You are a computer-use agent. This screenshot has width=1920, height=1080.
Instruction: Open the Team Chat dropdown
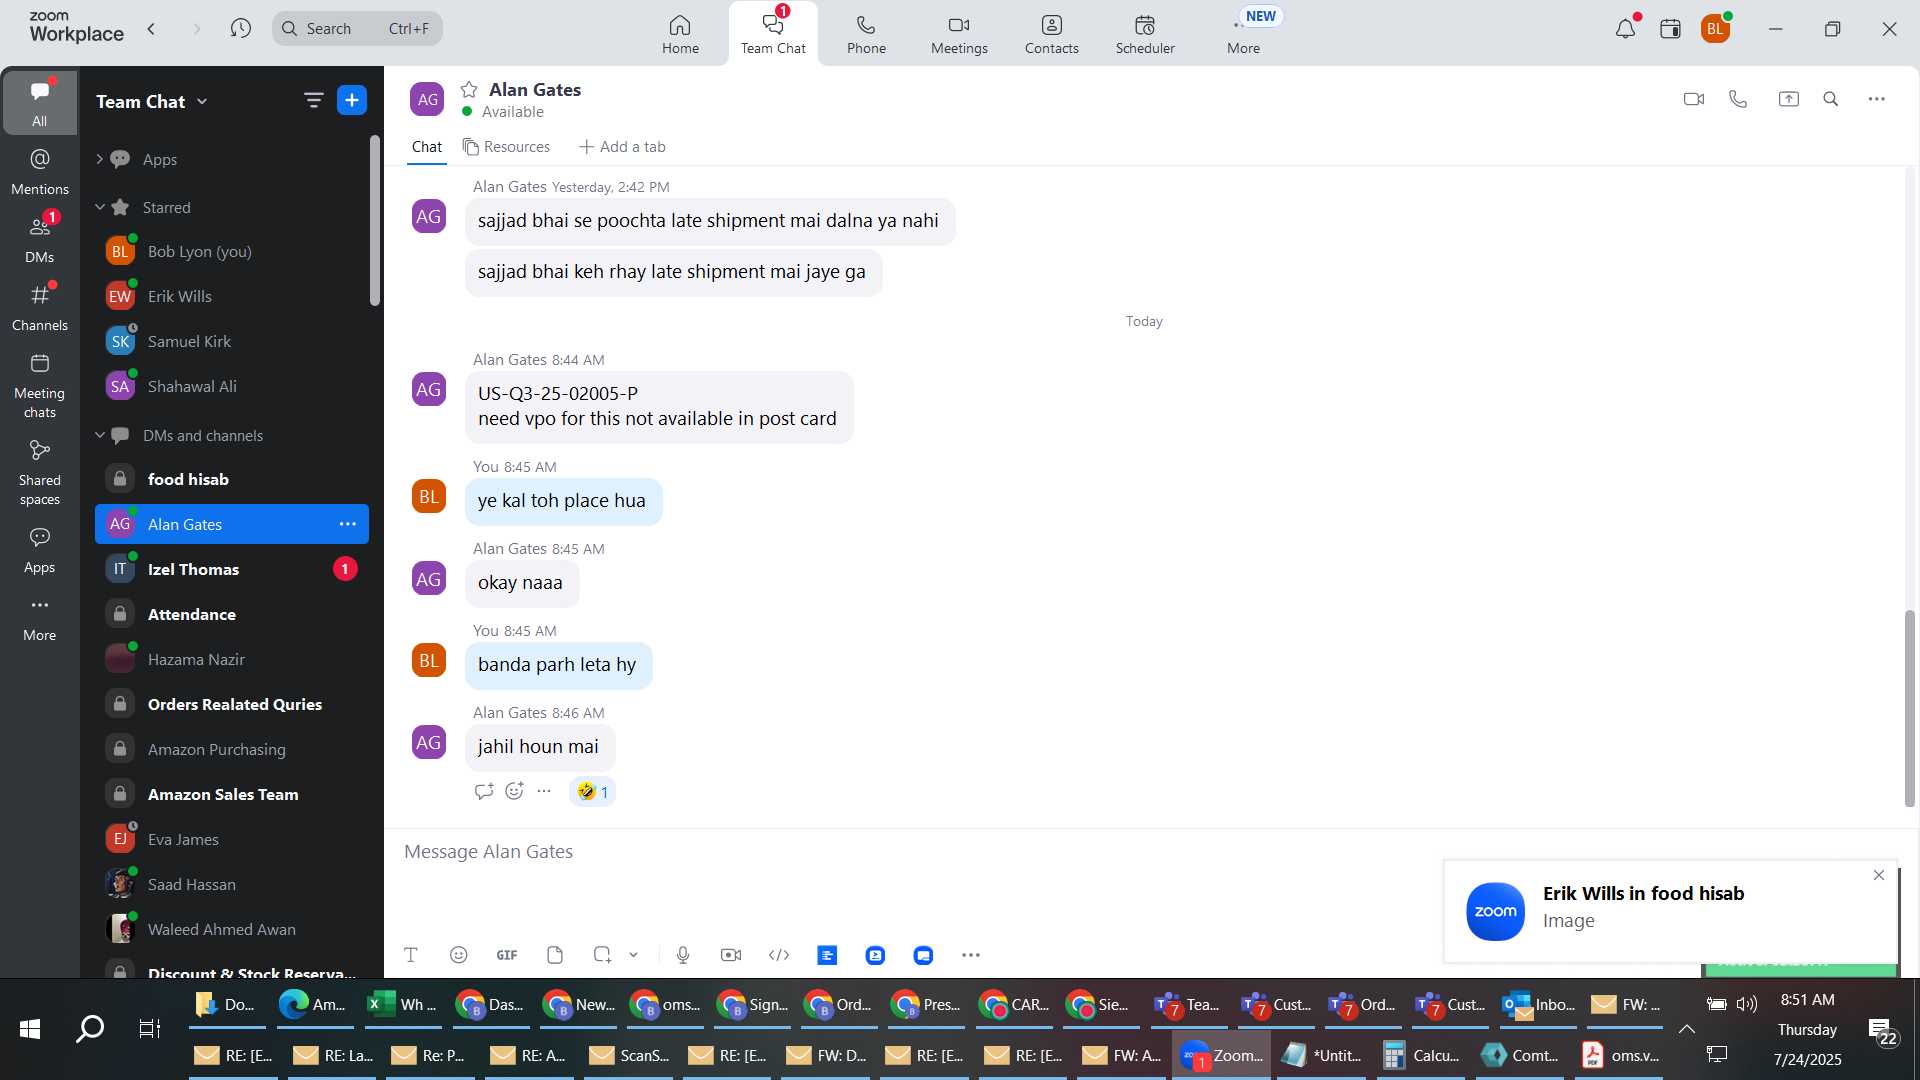point(152,101)
